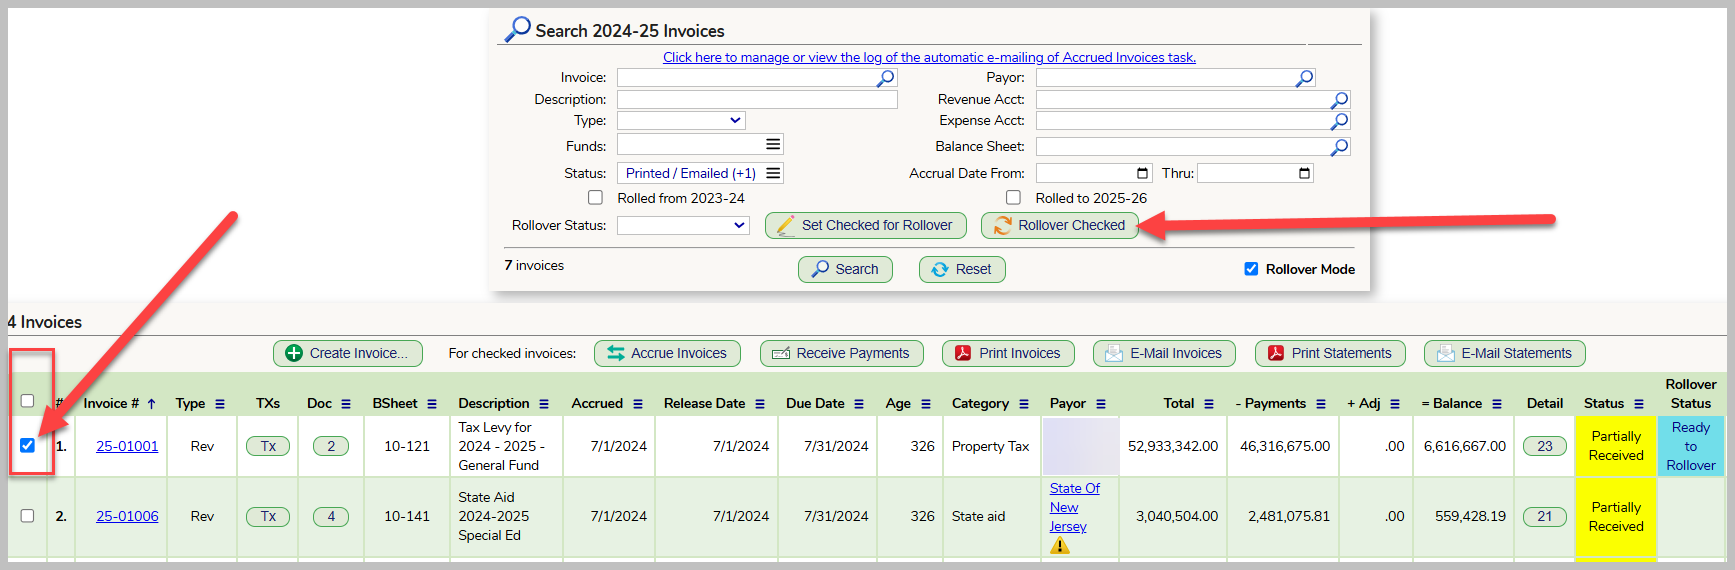Click the Set Checked for Rollover button
Viewport: 1735px width, 570px height.
click(866, 225)
